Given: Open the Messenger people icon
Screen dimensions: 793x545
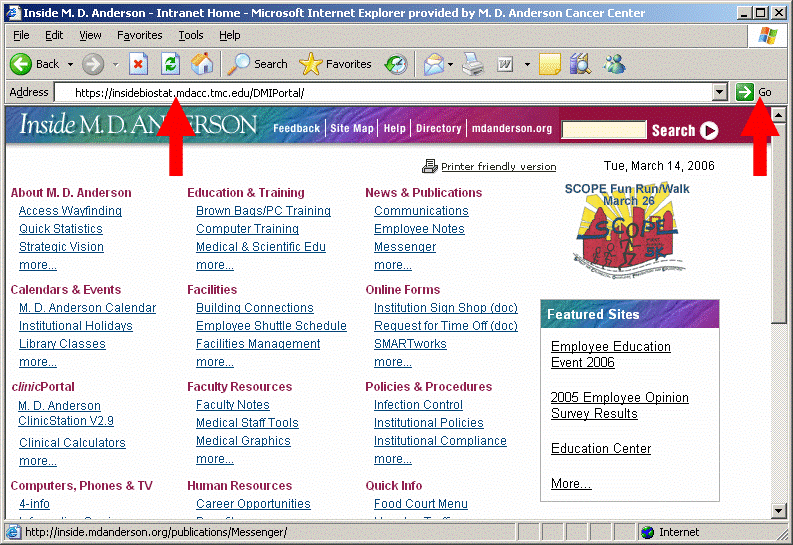Looking at the screenshot, I should (x=614, y=64).
